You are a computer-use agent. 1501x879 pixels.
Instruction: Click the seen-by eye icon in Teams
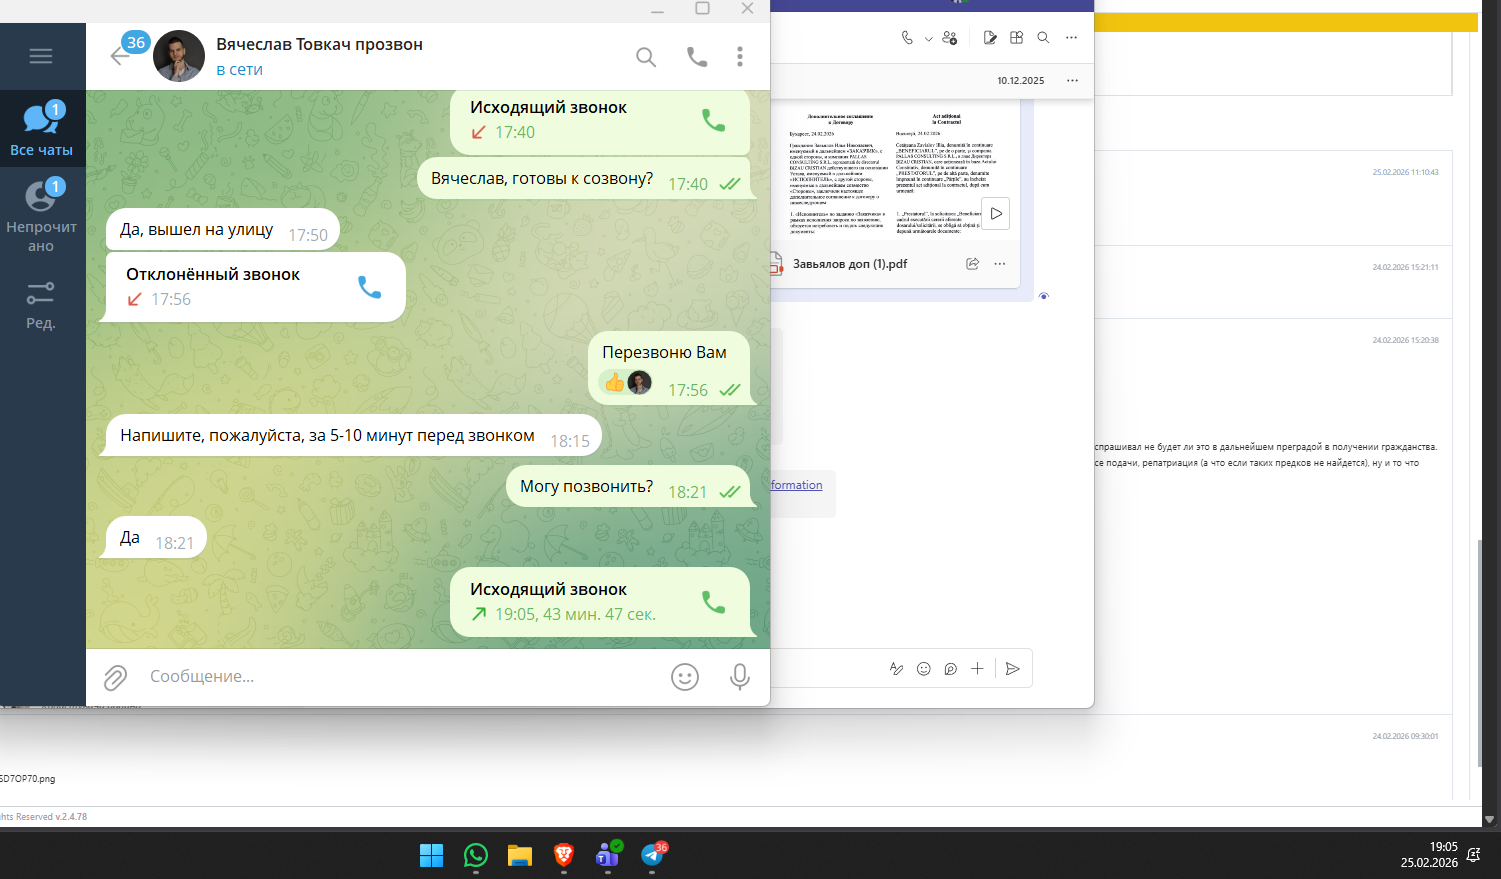[x=1044, y=296]
